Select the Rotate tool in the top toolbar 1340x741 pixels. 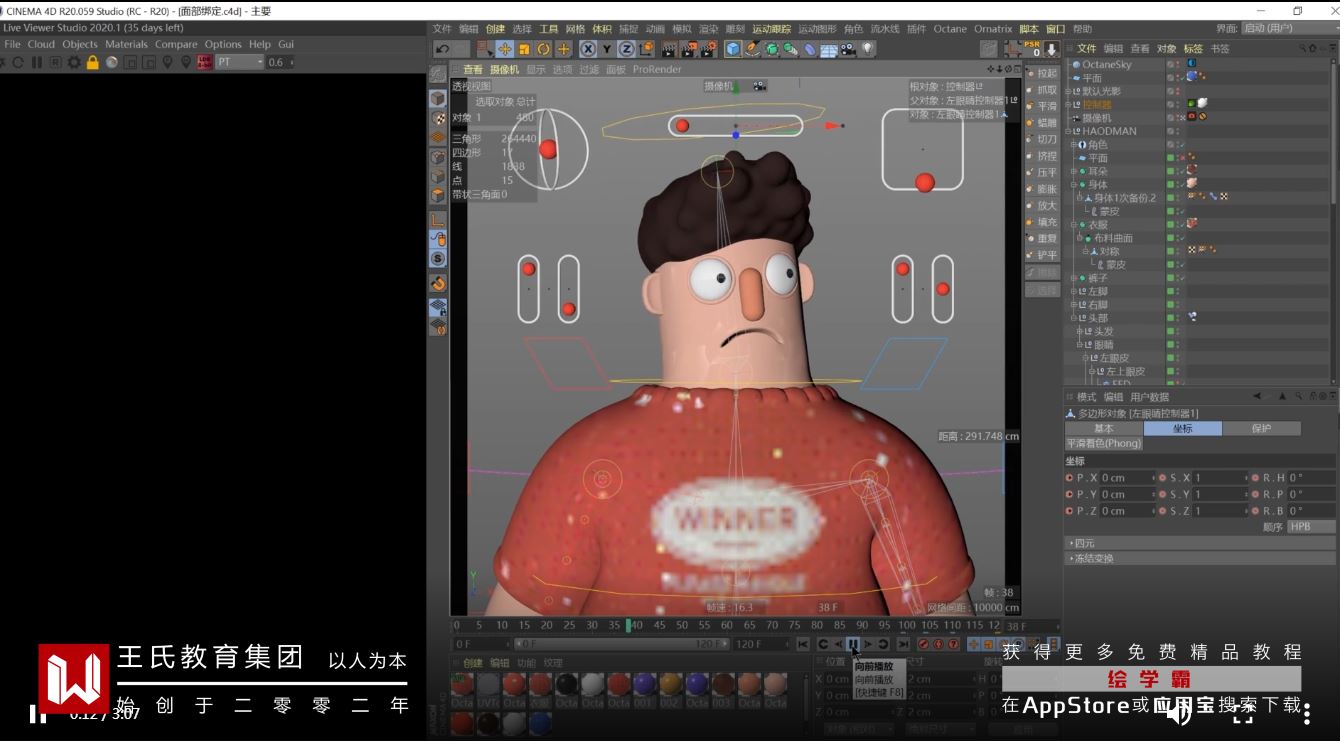(x=544, y=49)
